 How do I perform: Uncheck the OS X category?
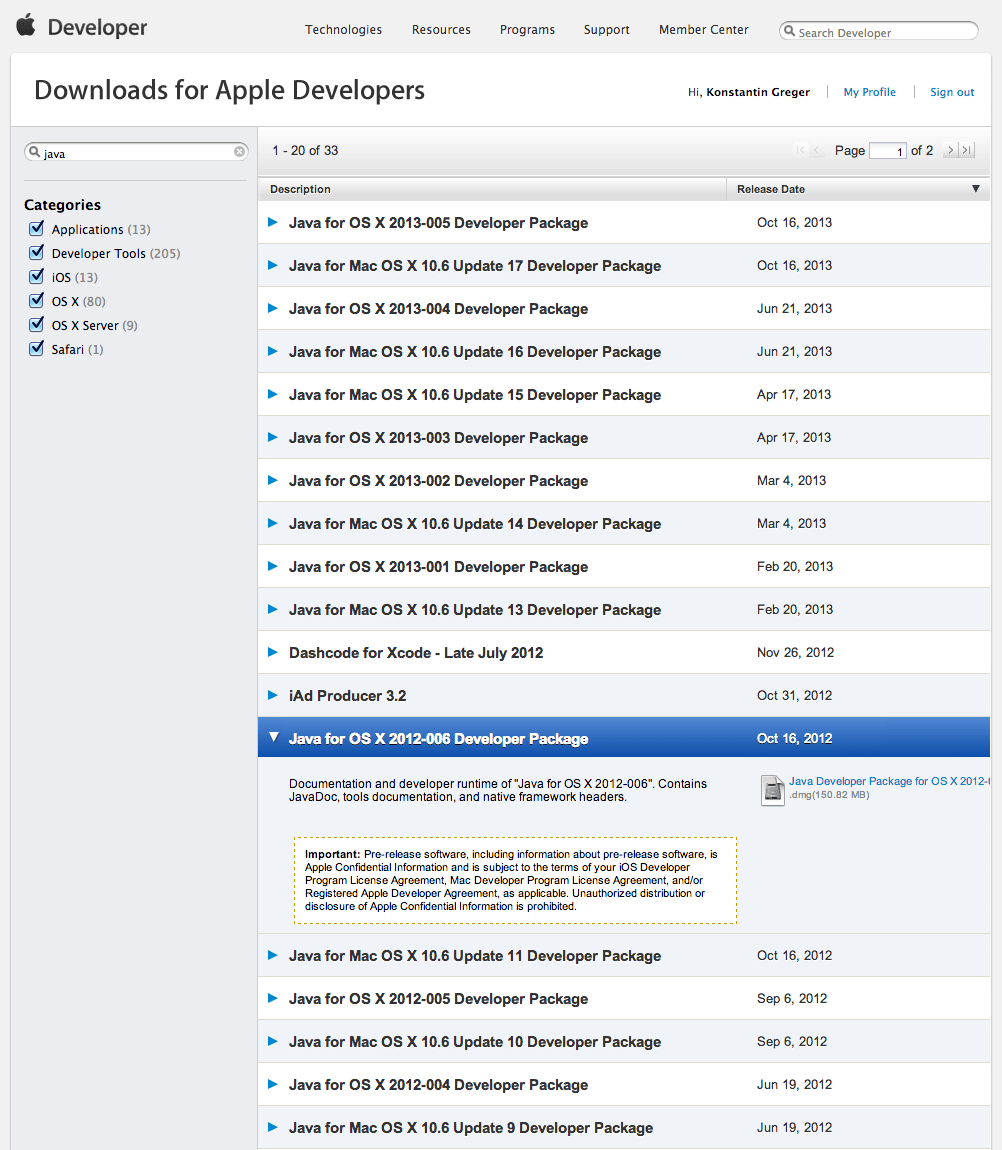coord(37,300)
